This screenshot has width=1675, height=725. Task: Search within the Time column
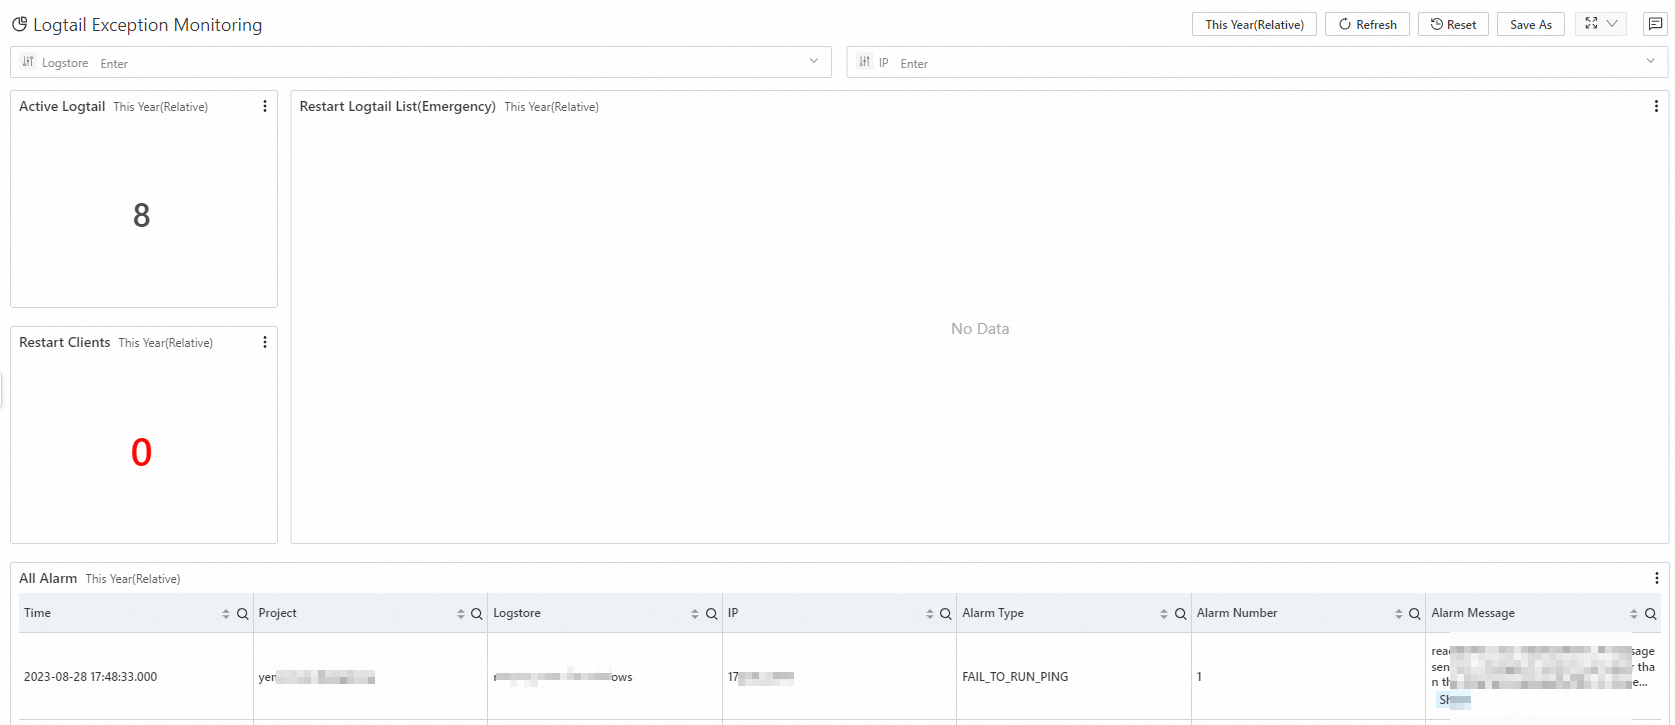pos(242,614)
